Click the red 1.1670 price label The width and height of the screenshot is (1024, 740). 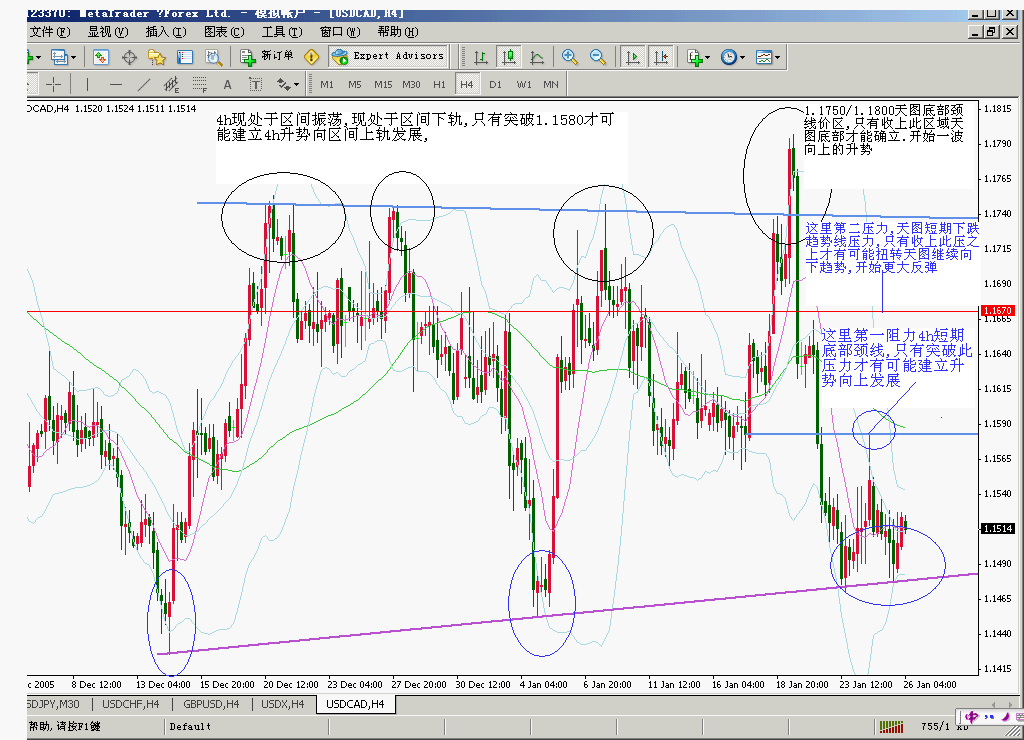click(x=998, y=311)
